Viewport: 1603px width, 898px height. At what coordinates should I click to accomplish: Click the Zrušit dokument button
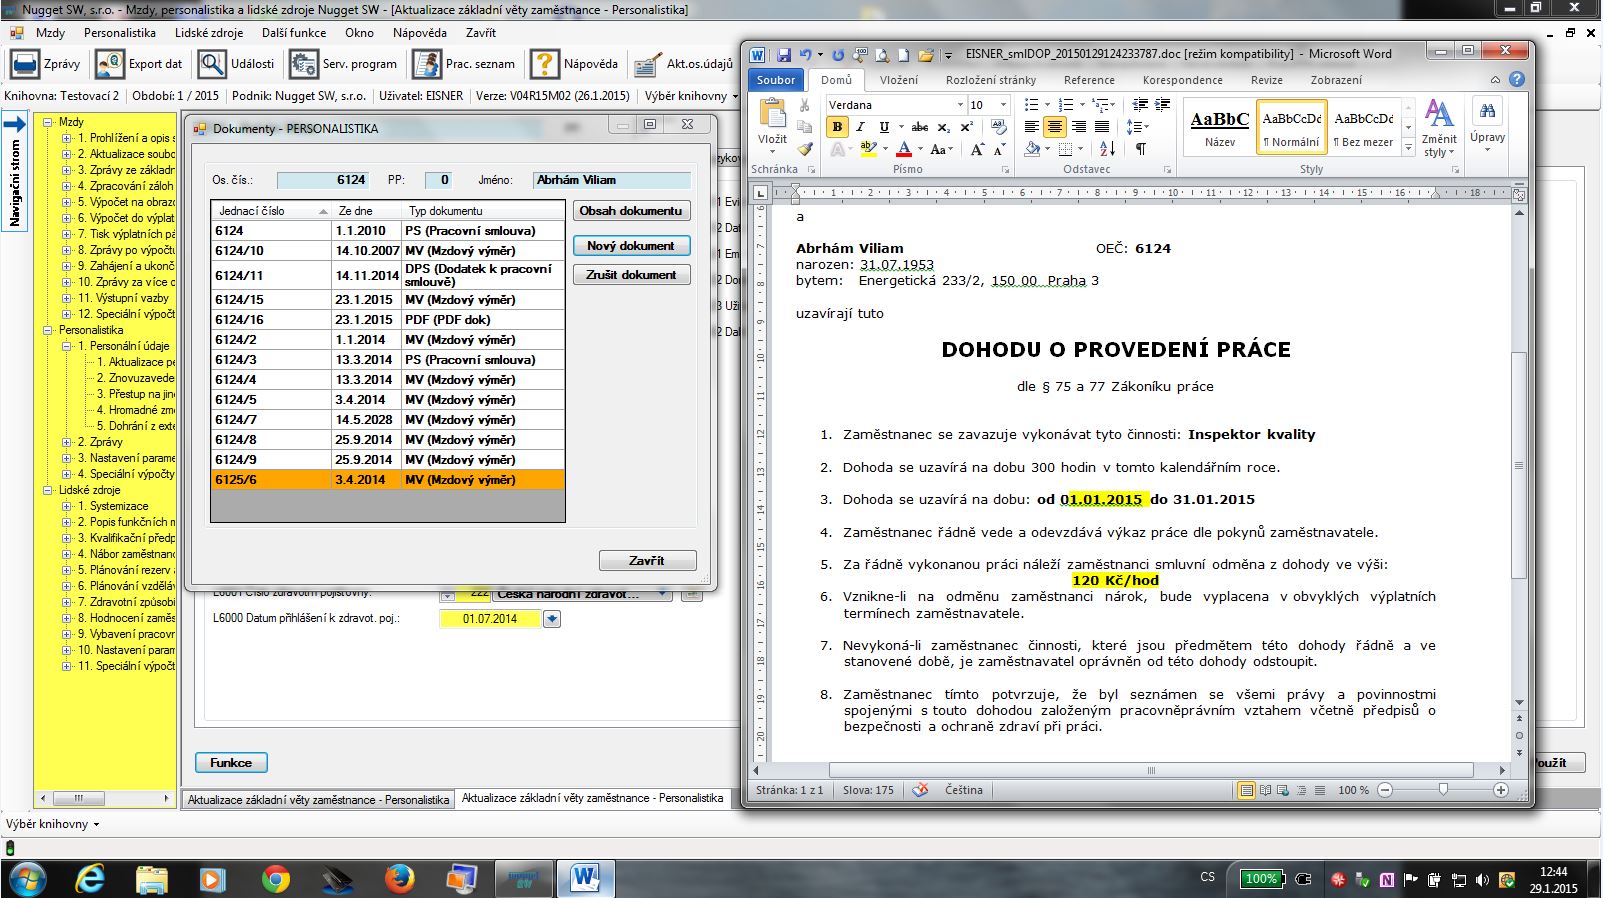(x=631, y=274)
